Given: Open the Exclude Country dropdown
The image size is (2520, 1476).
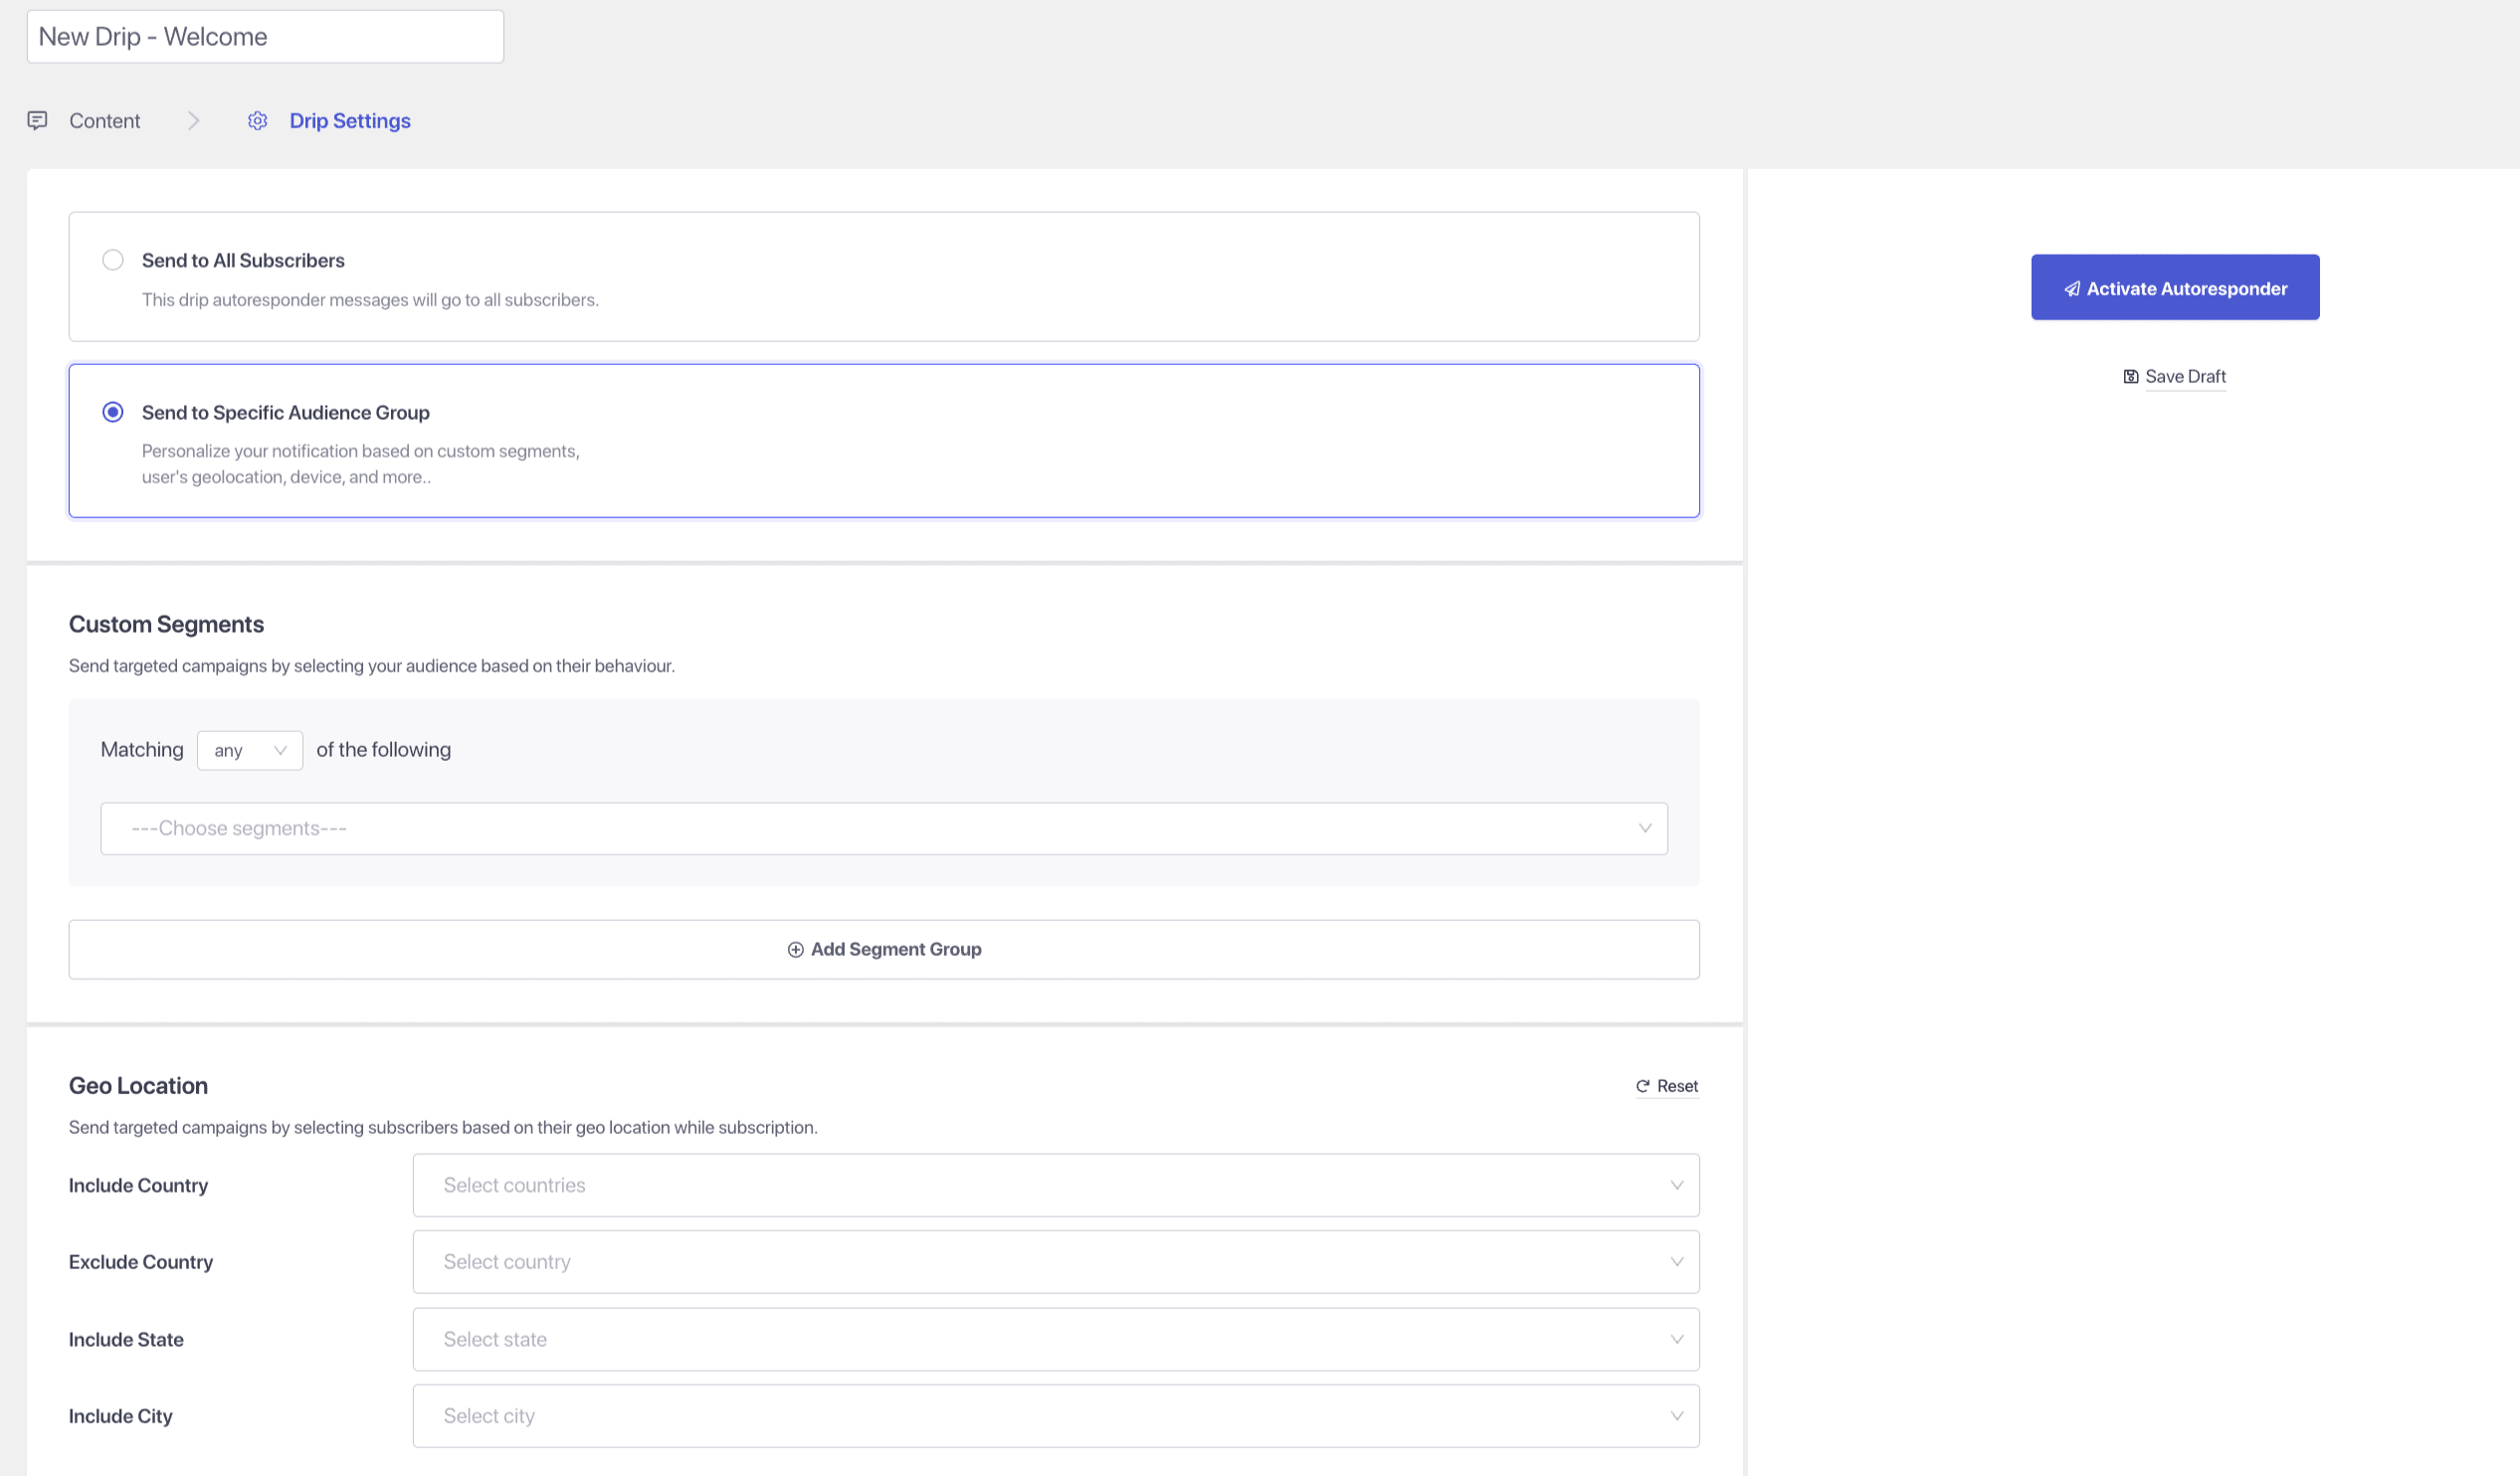Looking at the screenshot, I should click(x=1055, y=1262).
